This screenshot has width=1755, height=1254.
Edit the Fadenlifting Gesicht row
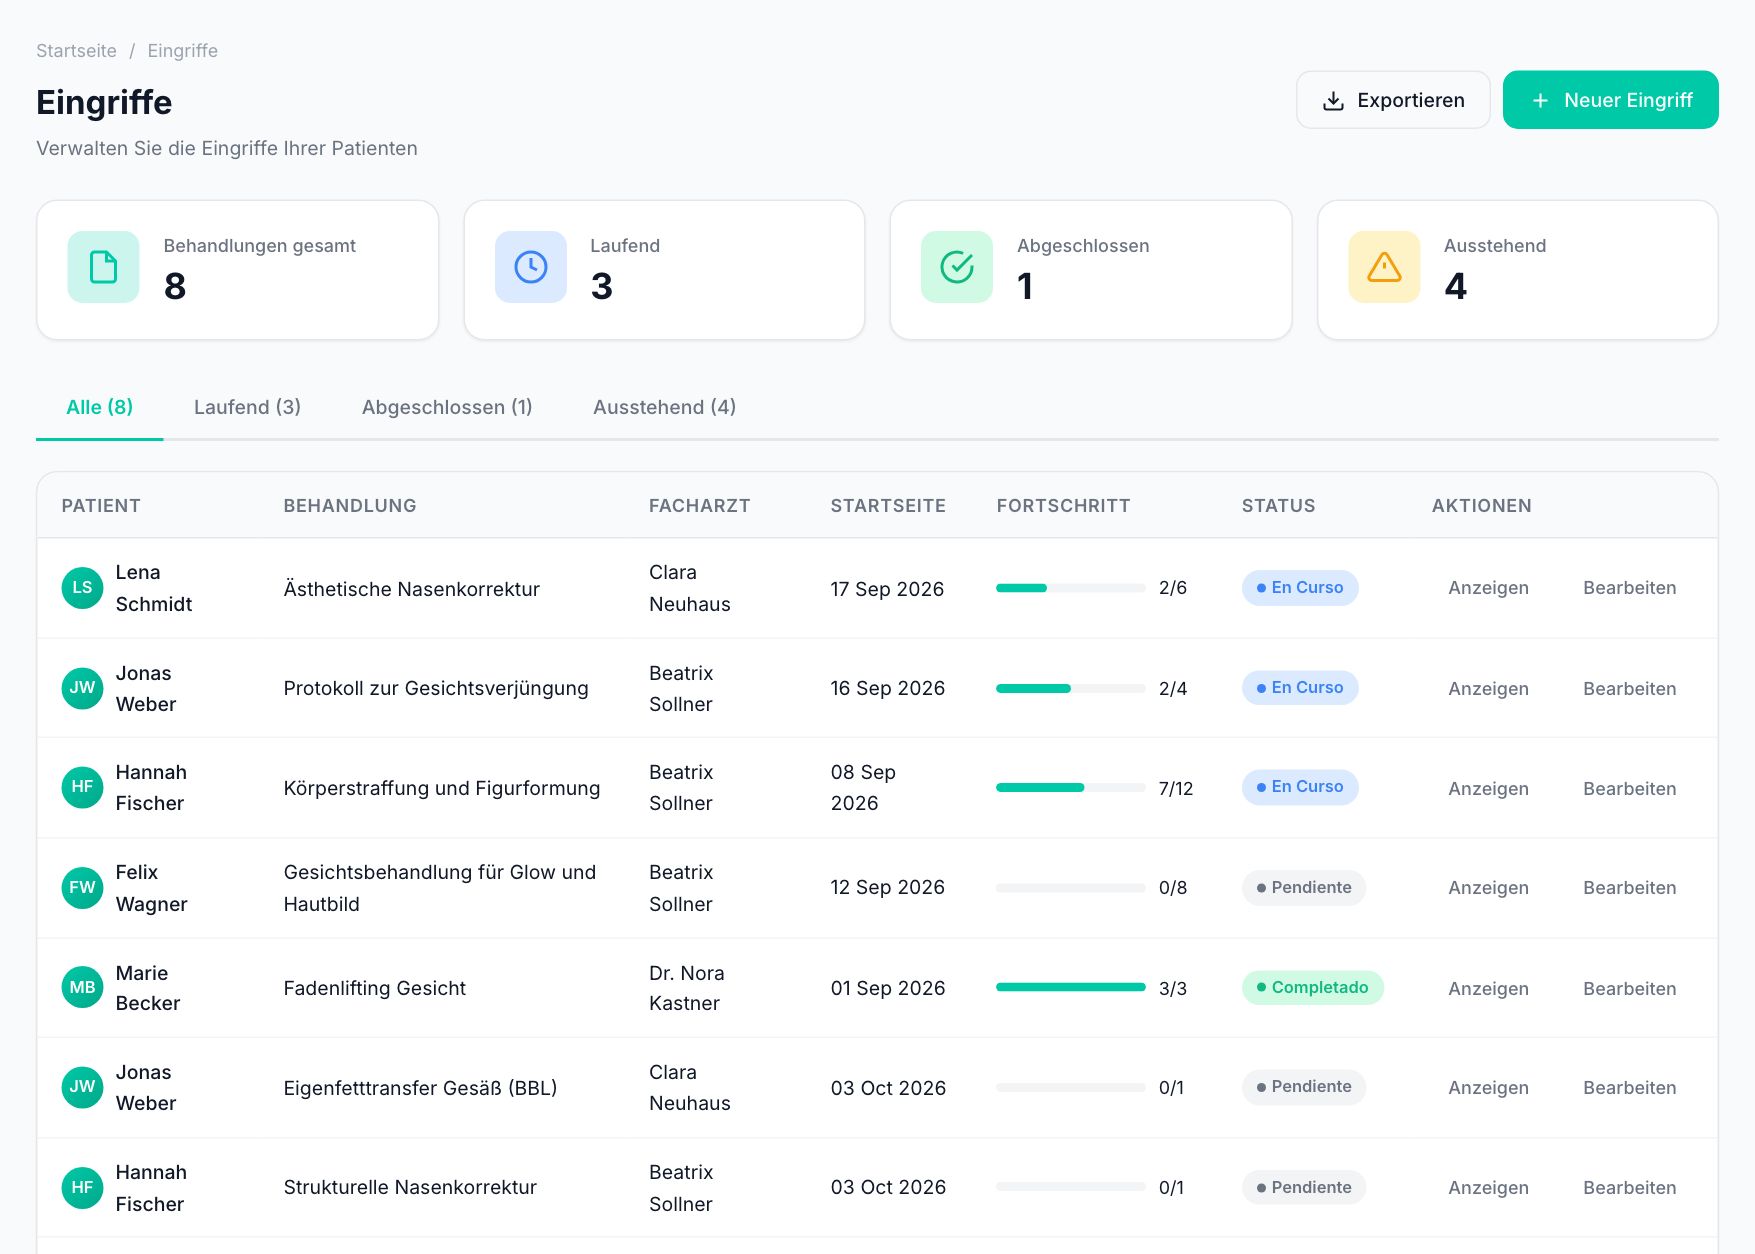coord(1629,989)
